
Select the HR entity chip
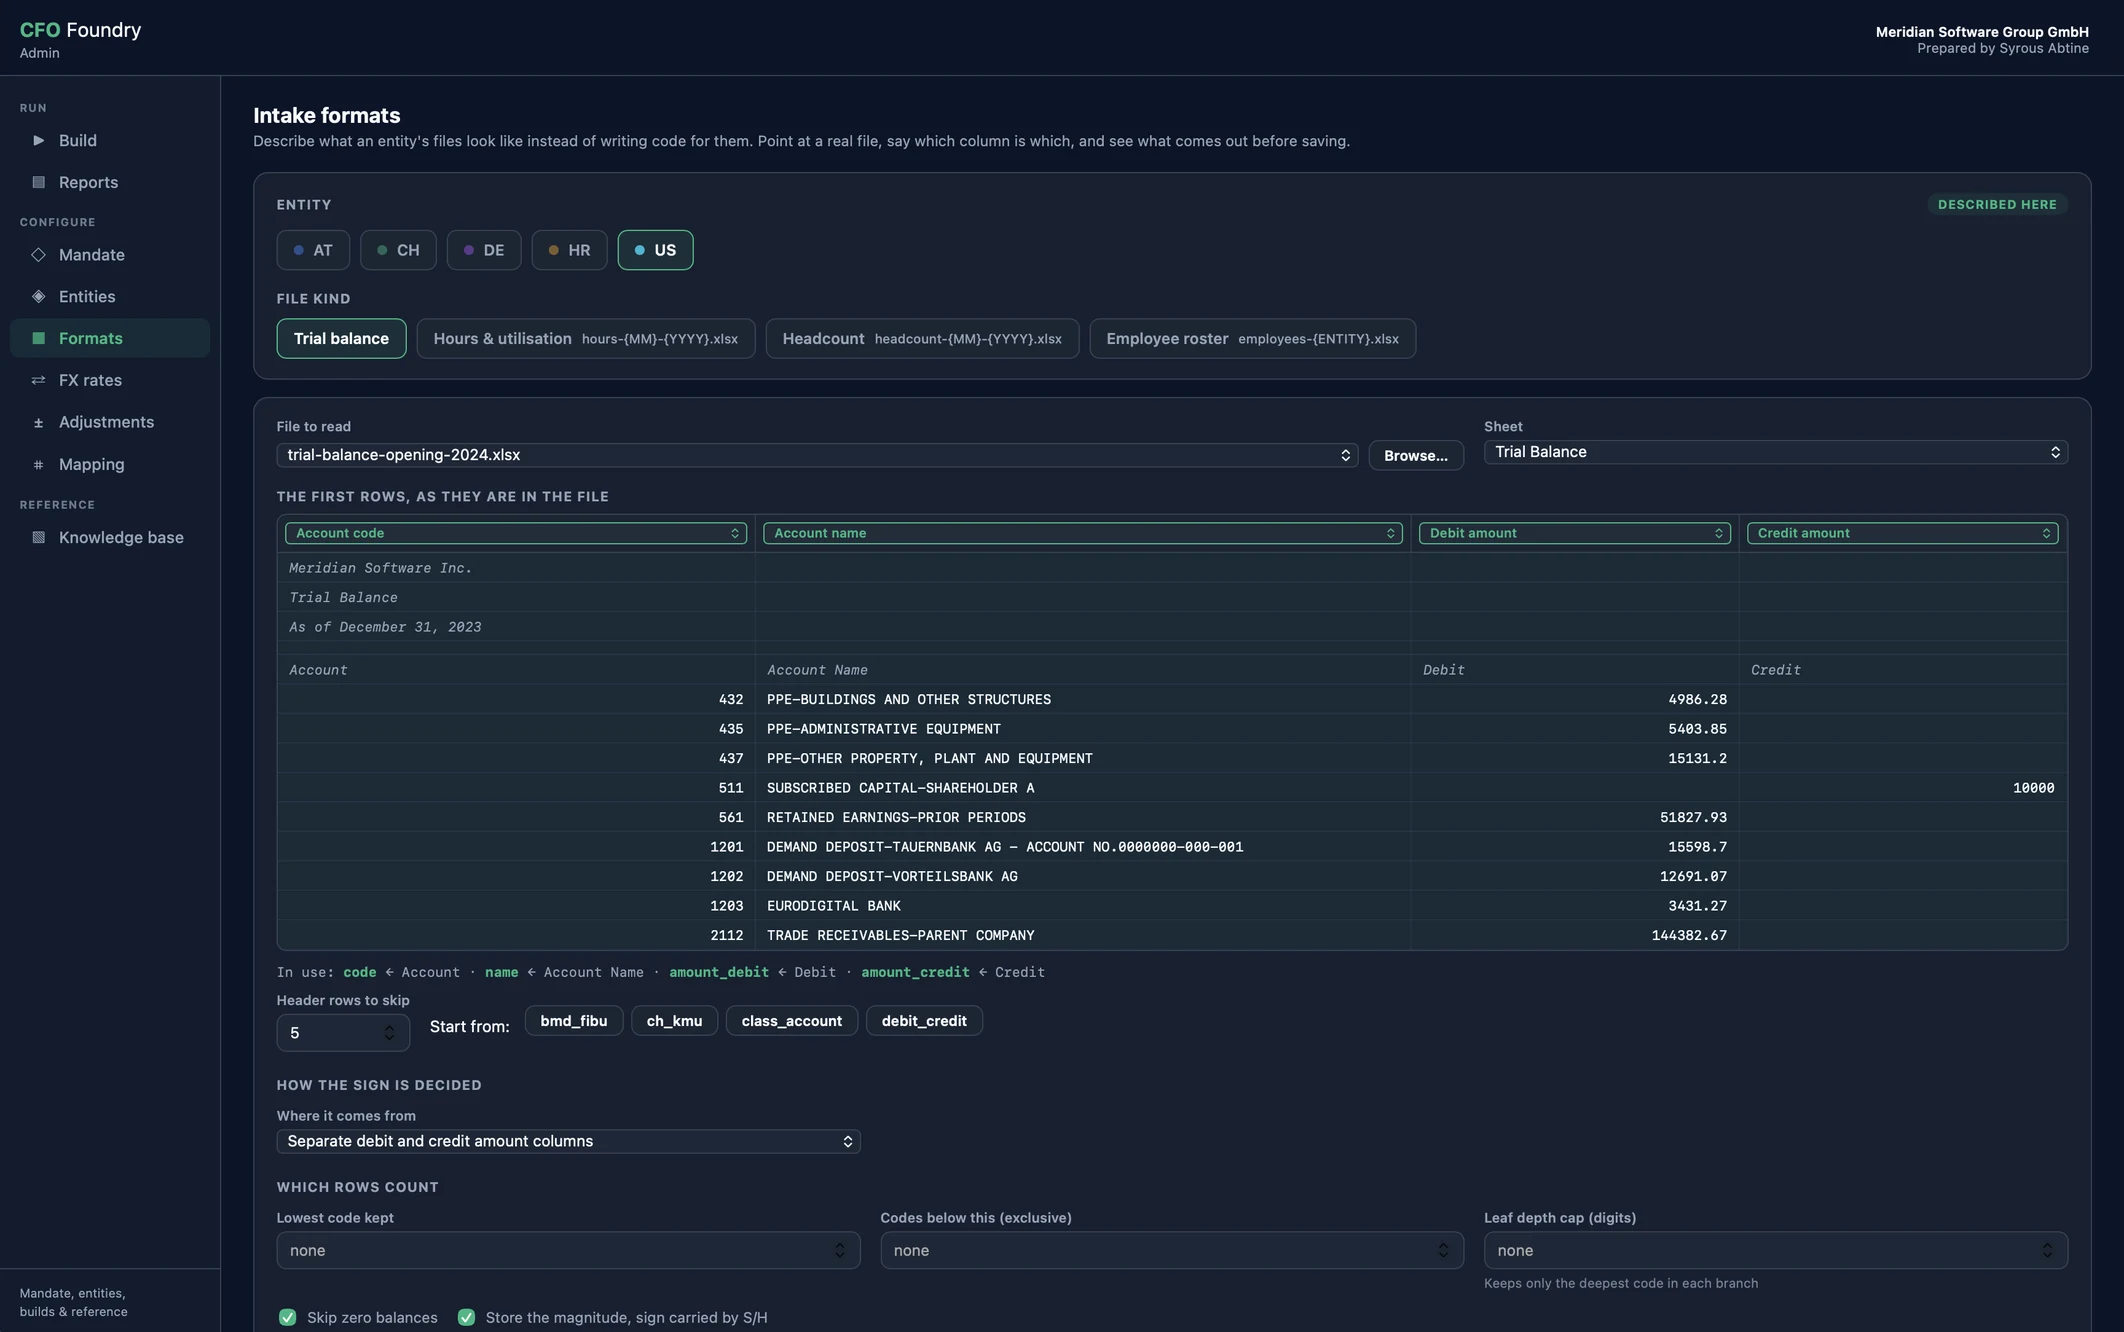click(569, 250)
